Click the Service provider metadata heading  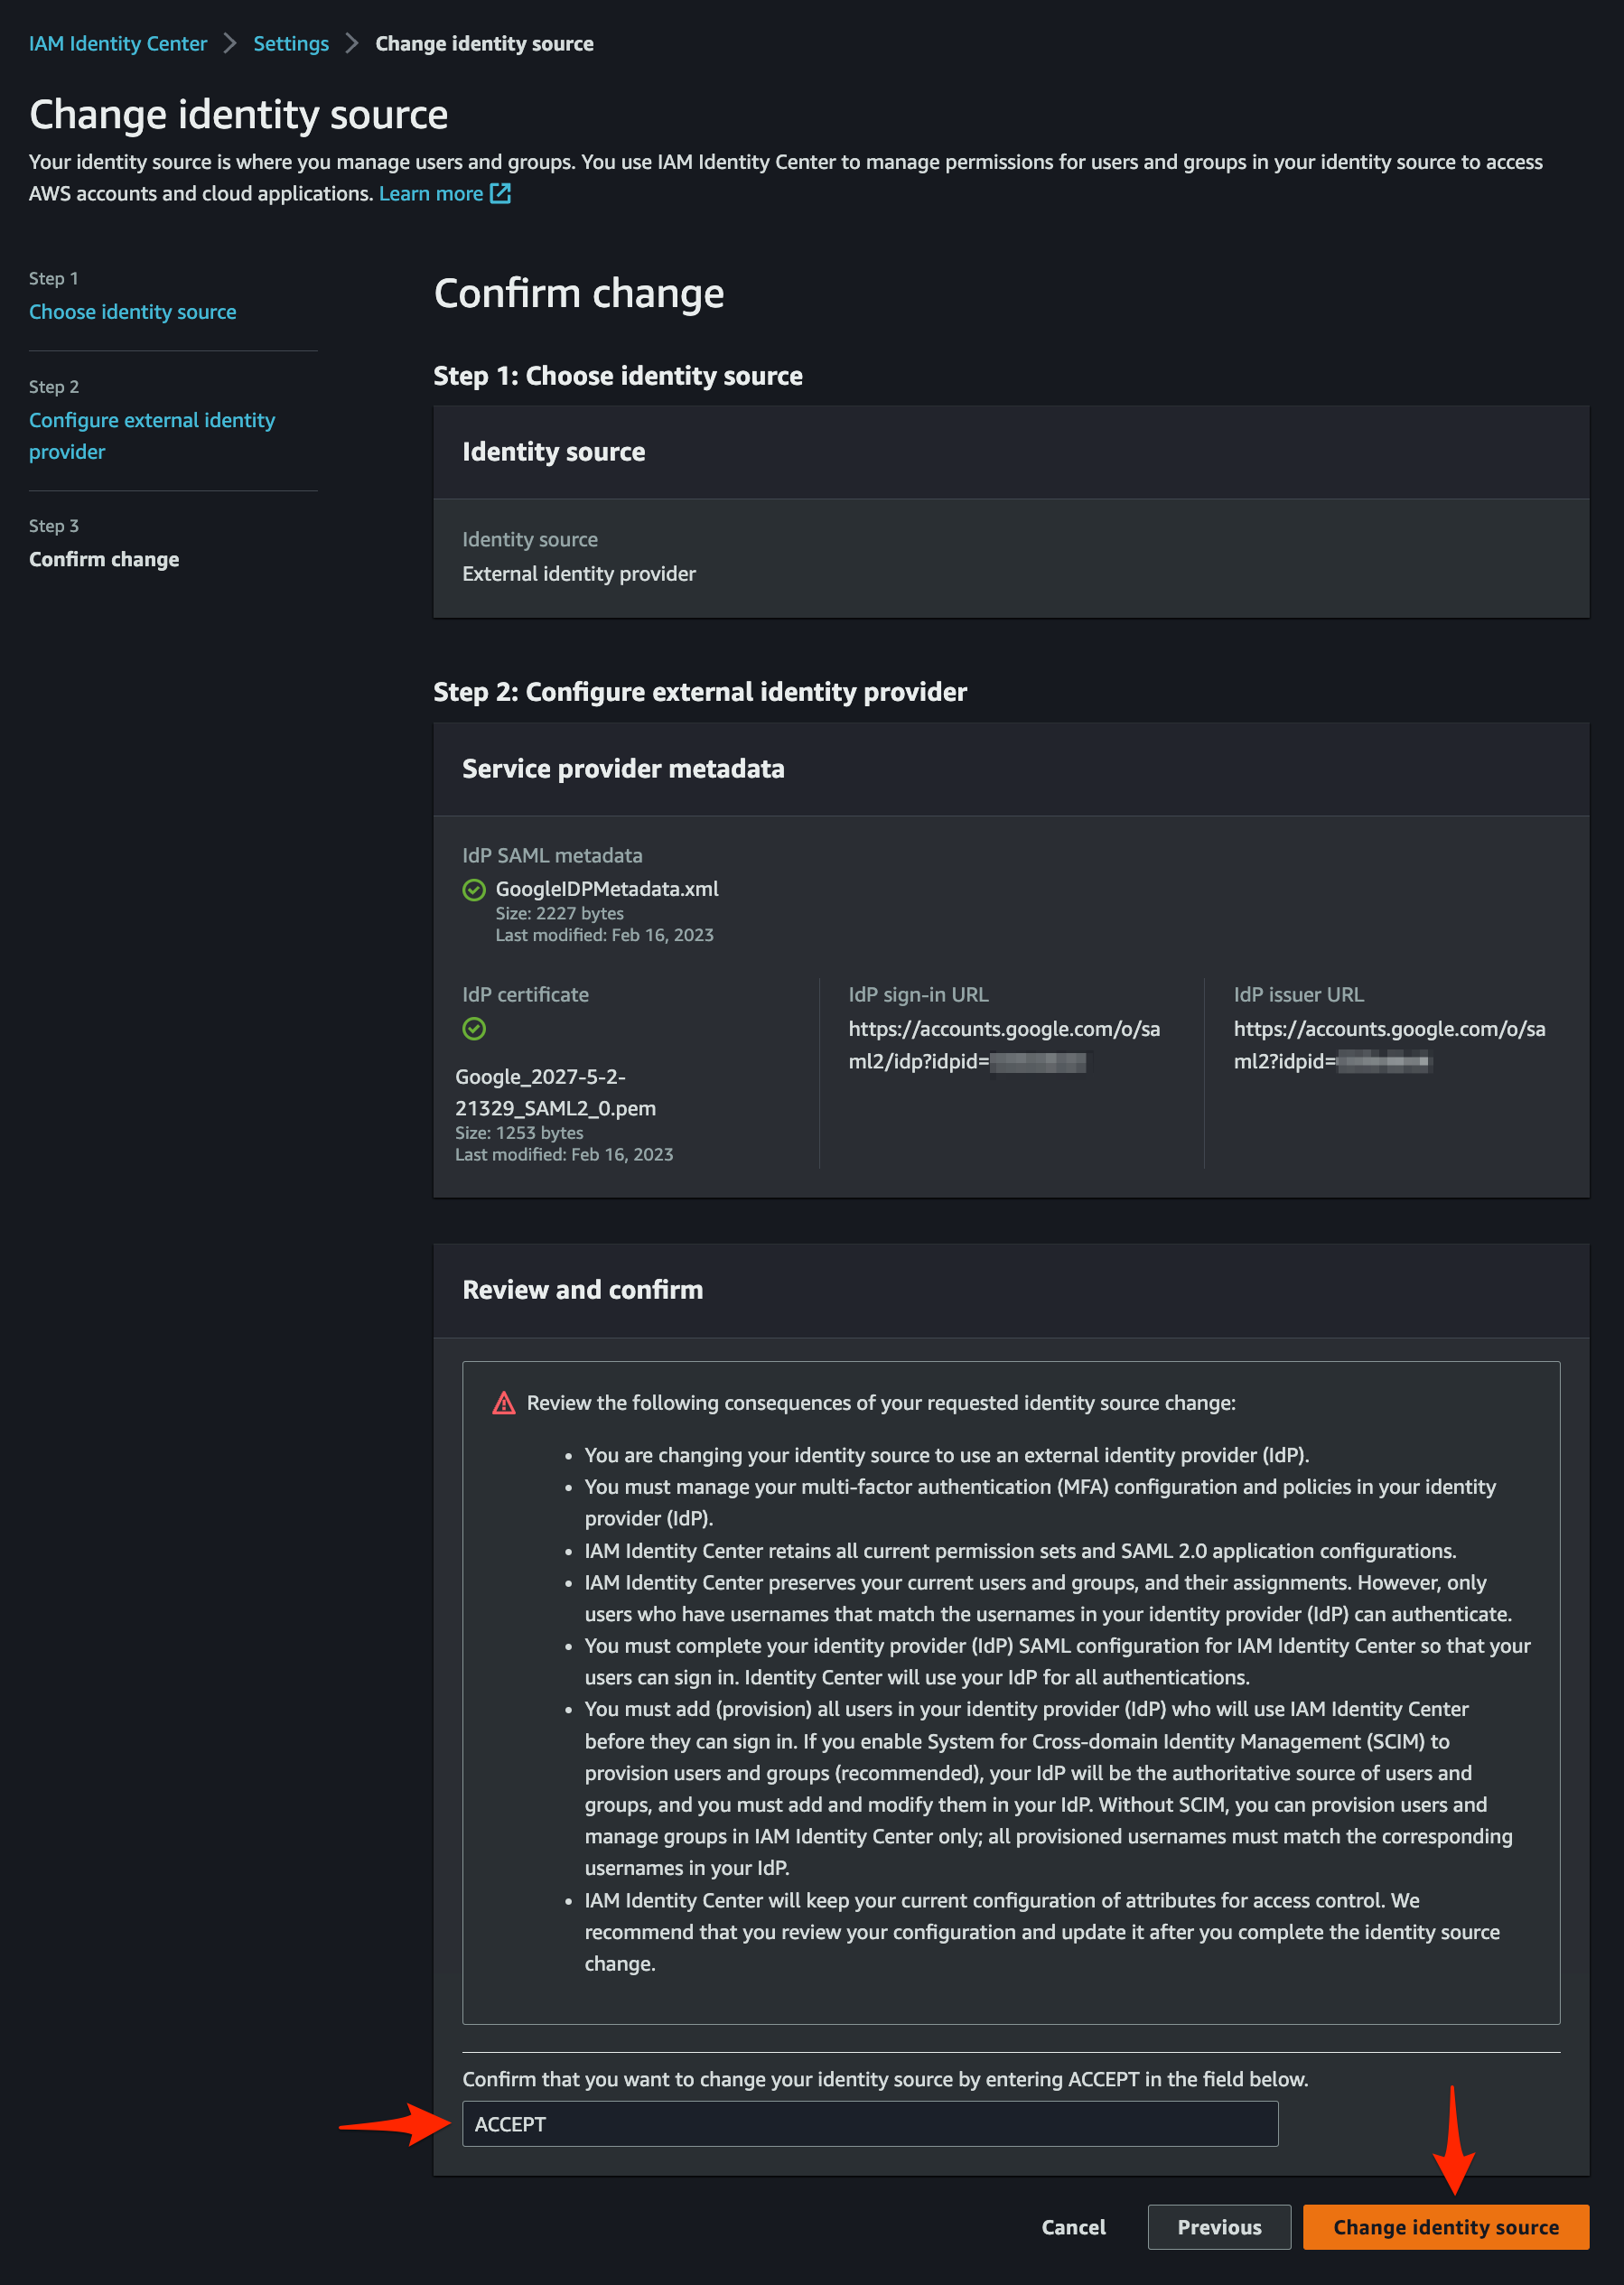pyautogui.click(x=623, y=769)
